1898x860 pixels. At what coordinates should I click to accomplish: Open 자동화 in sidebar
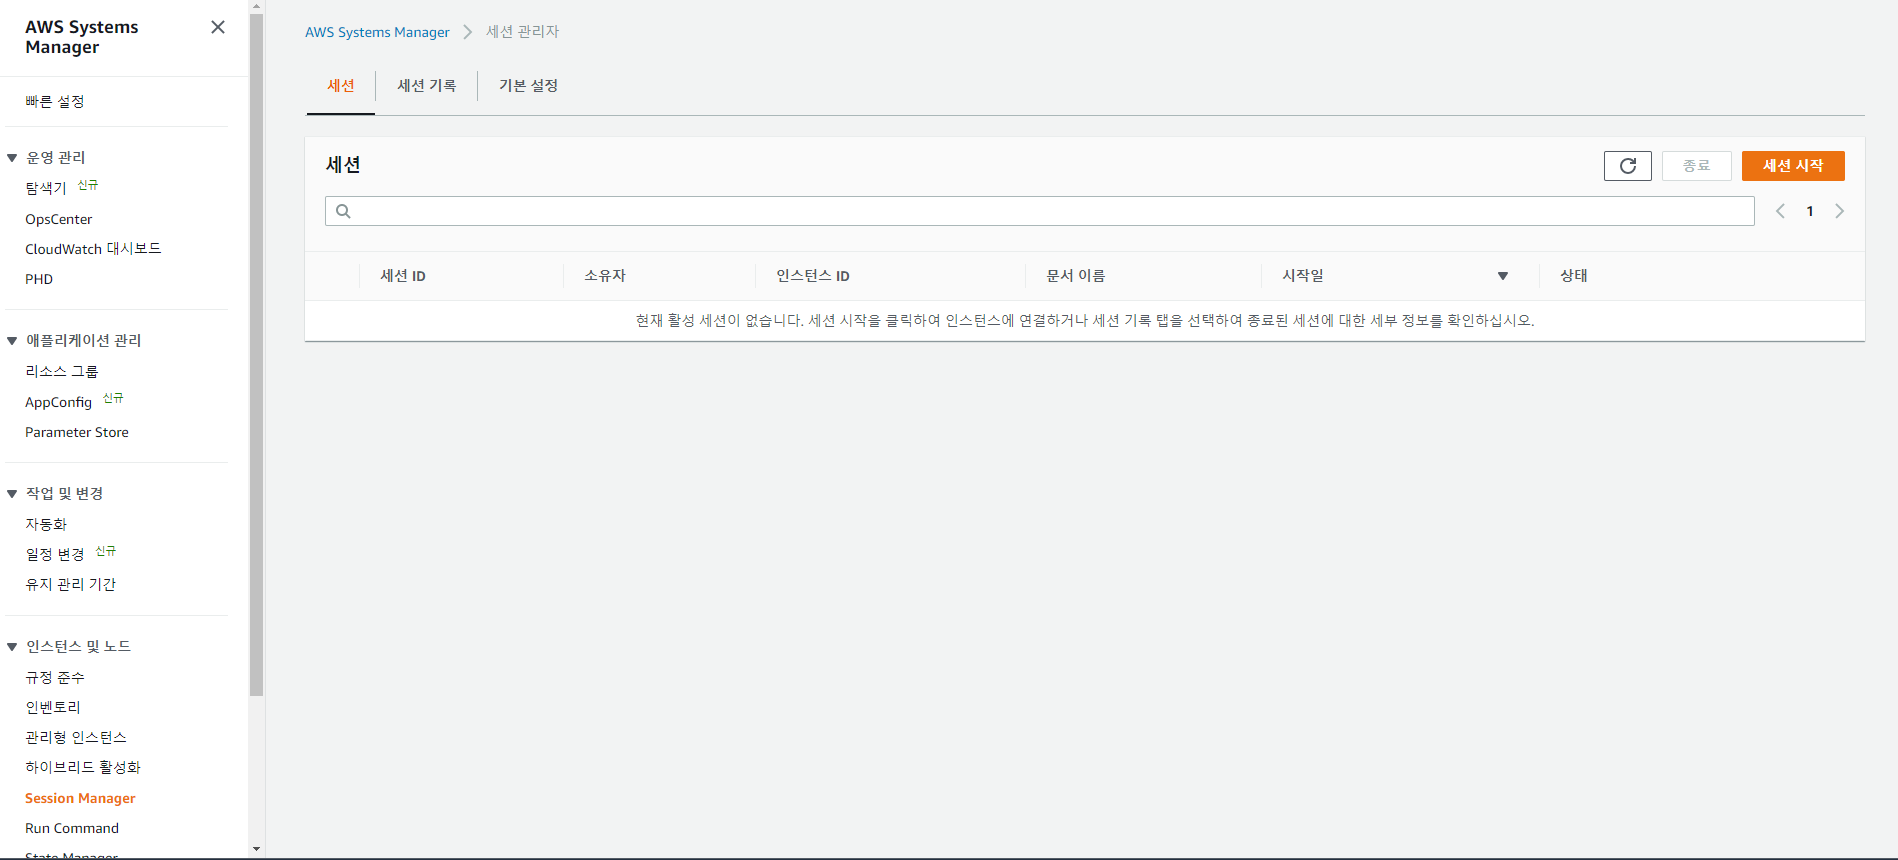pyautogui.click(x=46, y=525)
